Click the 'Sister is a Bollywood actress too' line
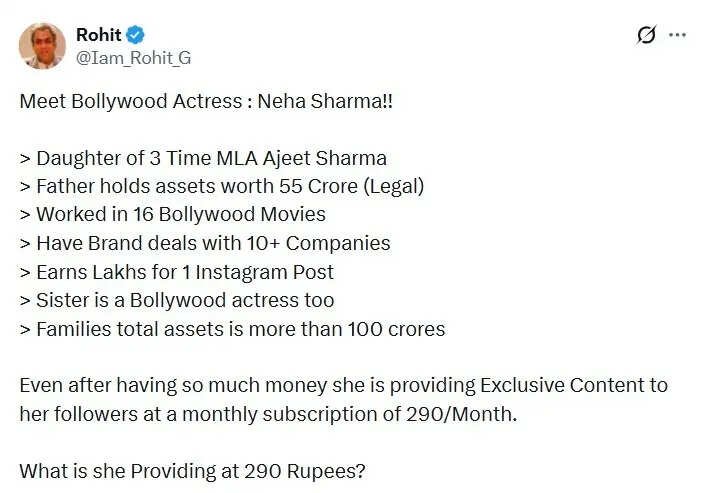Screen dimensions: 703x493 pos(176,300)
